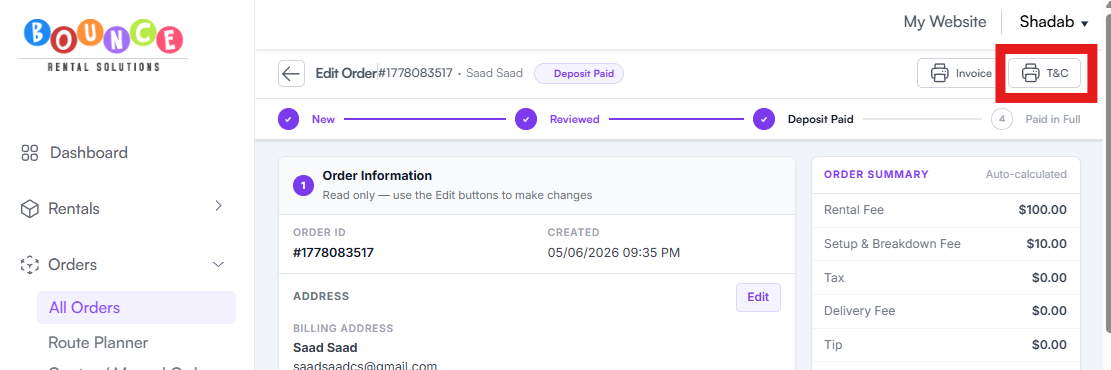1111x370 pixels.
Task: Click the Orders icon in the sidebar
Action: pyautogui.click(x=29, y=265)
